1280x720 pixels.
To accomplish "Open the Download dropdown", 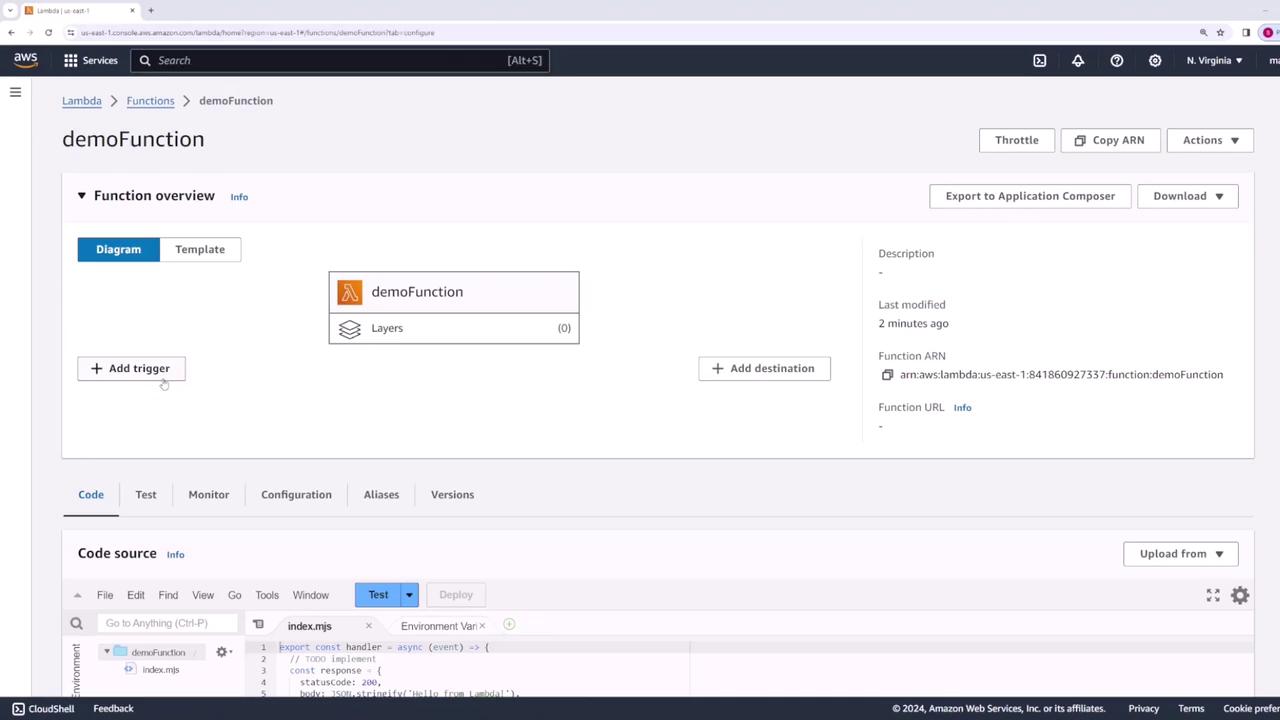I will (x=1188, y=196).
